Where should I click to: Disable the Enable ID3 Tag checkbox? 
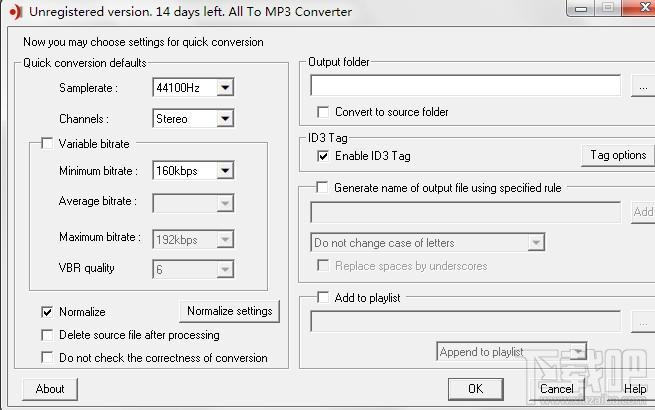pos(322,156)
